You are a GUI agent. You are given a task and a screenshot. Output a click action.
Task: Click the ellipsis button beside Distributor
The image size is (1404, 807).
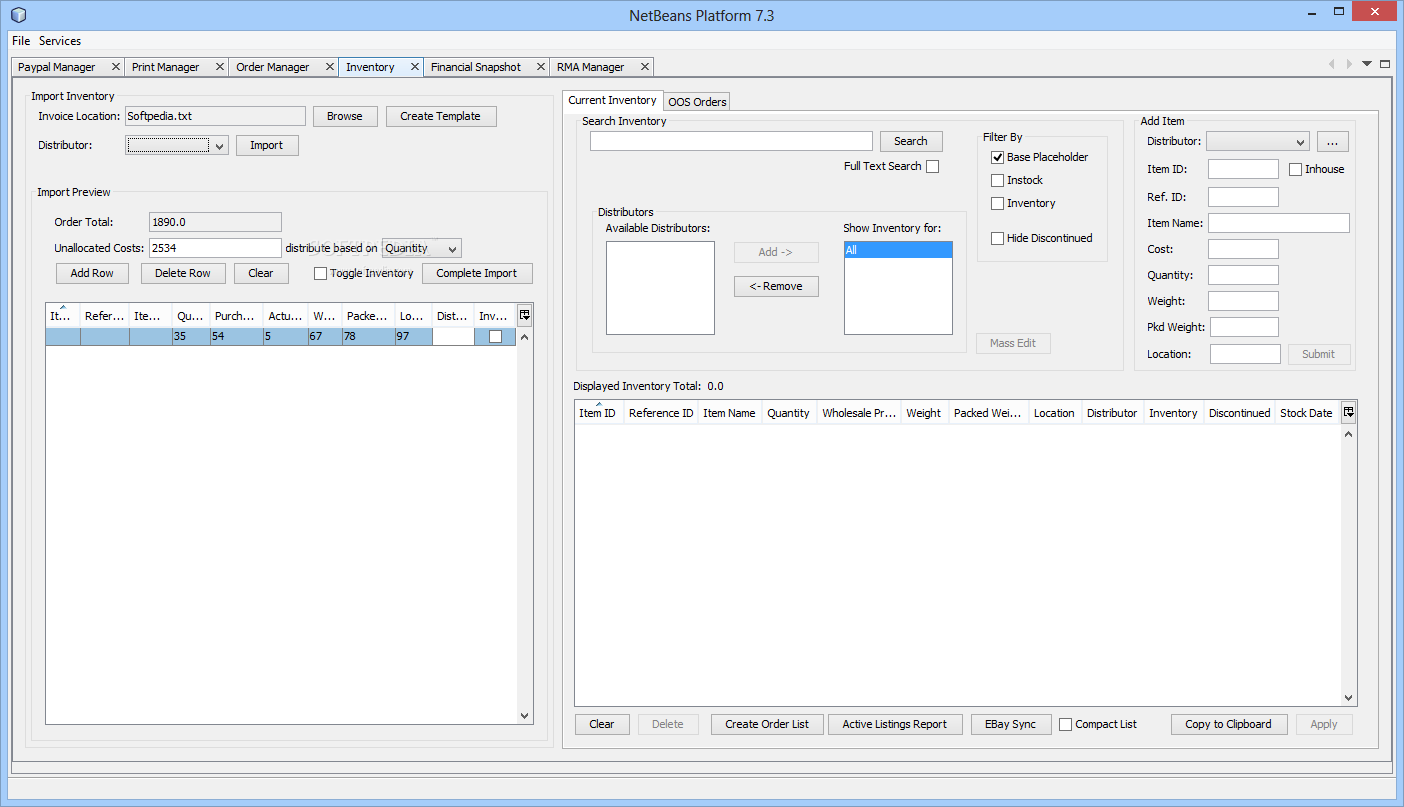click(x=1332, y=142)
